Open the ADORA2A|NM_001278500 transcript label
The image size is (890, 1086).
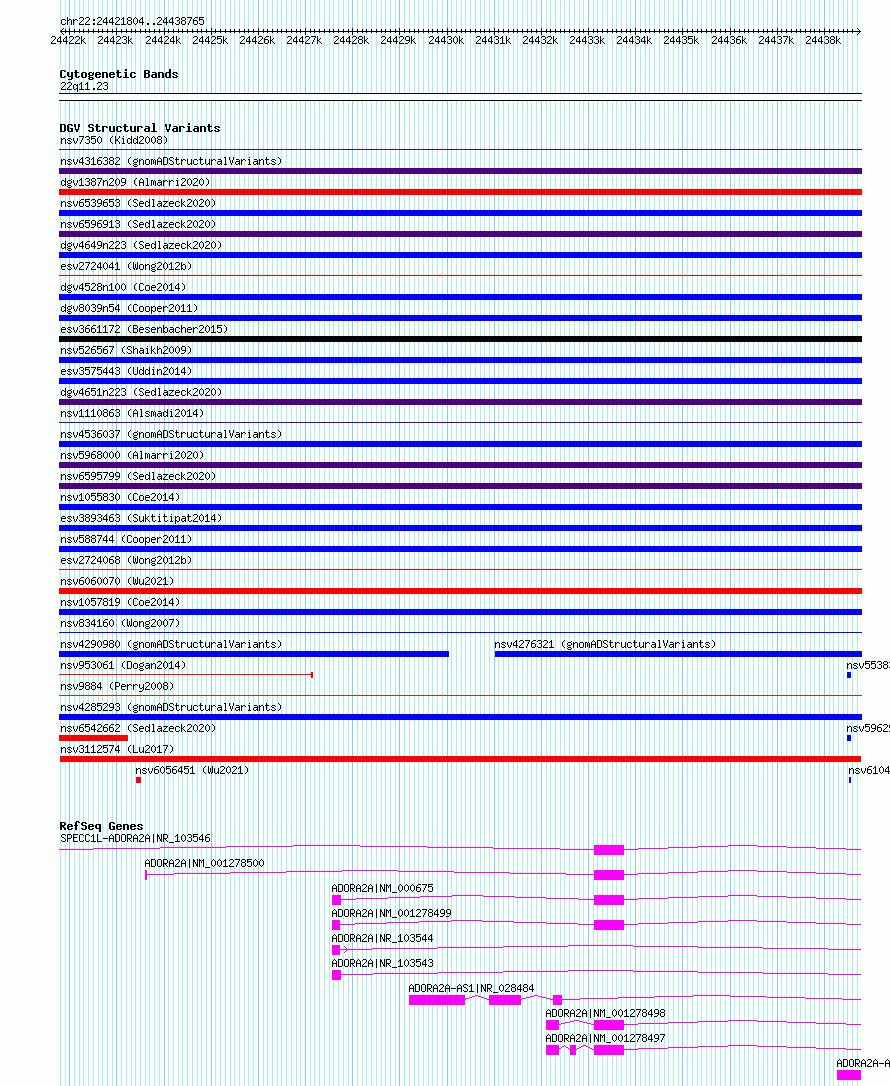tap(204, 864)
